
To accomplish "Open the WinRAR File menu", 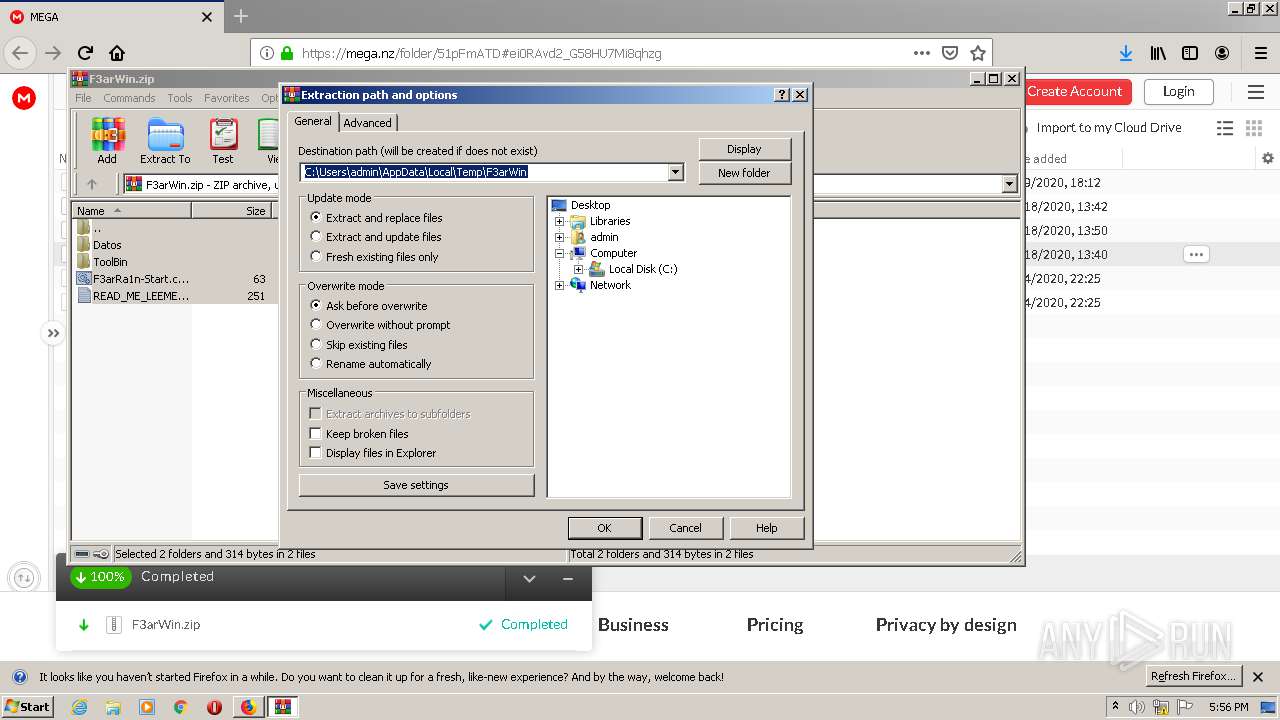I will click(x=83, y=98).
